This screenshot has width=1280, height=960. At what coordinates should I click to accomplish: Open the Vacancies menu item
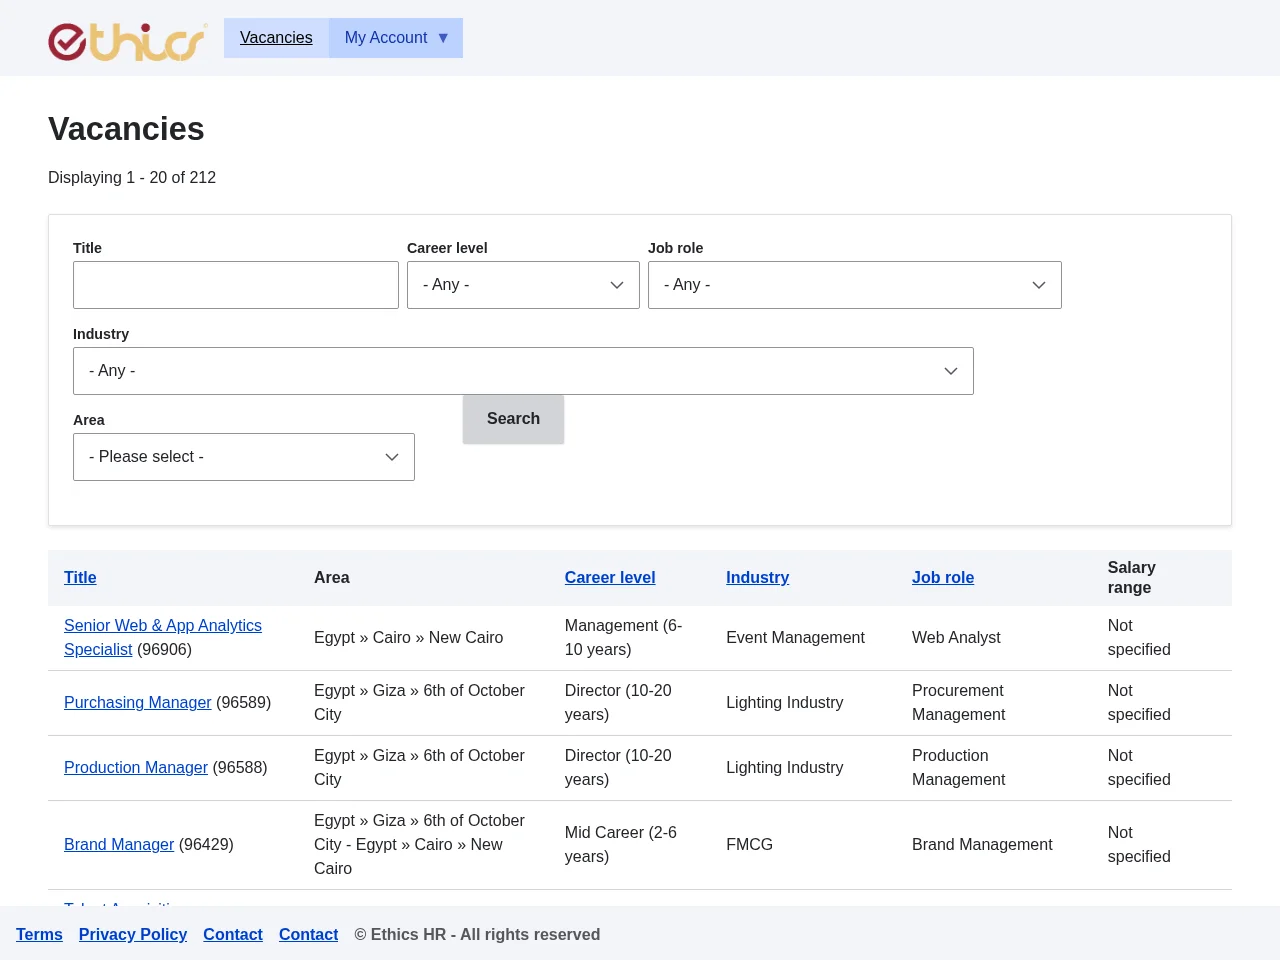pyautogui.click(x=276, y=38)
